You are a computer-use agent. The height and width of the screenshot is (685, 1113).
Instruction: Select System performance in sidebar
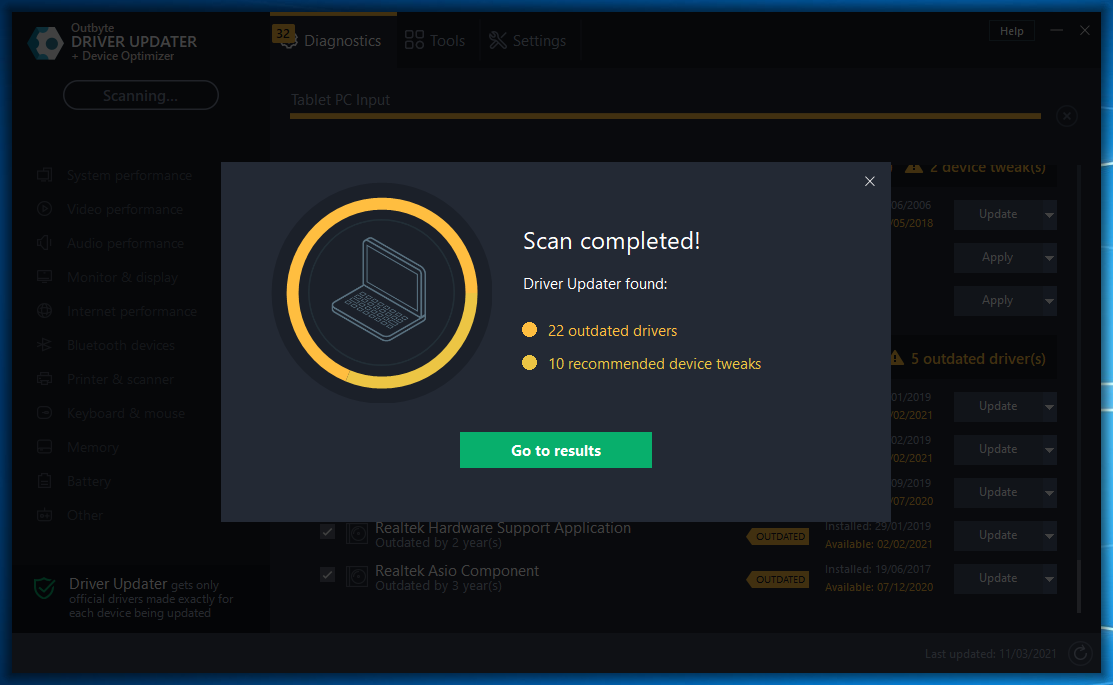(129, 175)
